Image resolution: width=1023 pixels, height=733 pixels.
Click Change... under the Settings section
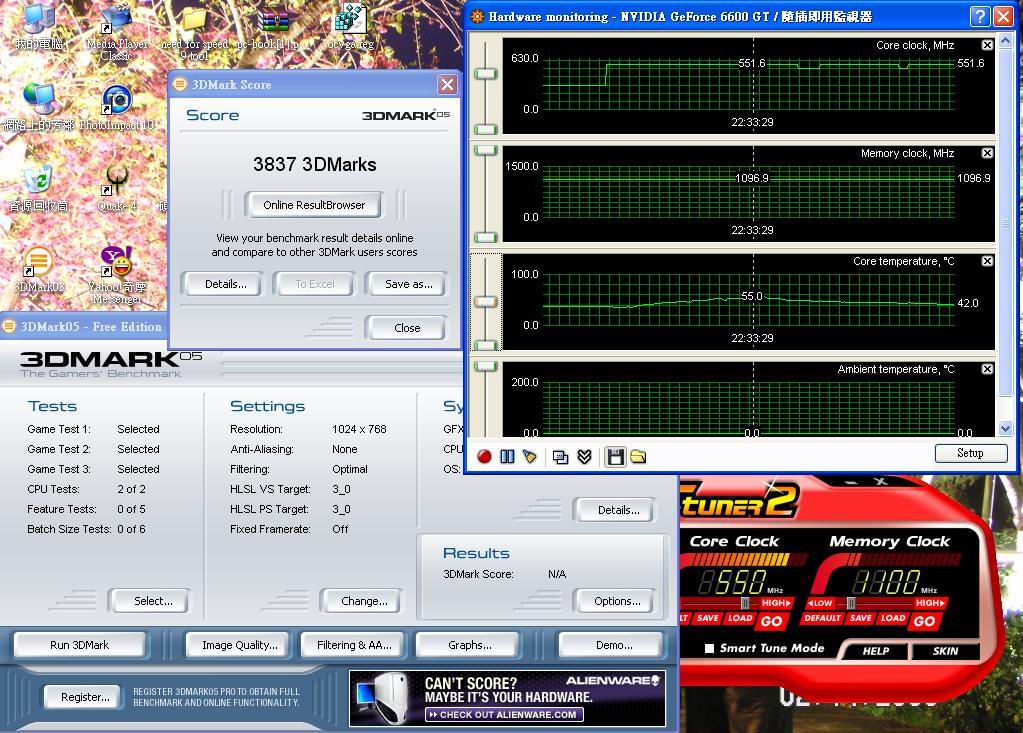coord(364,601)
